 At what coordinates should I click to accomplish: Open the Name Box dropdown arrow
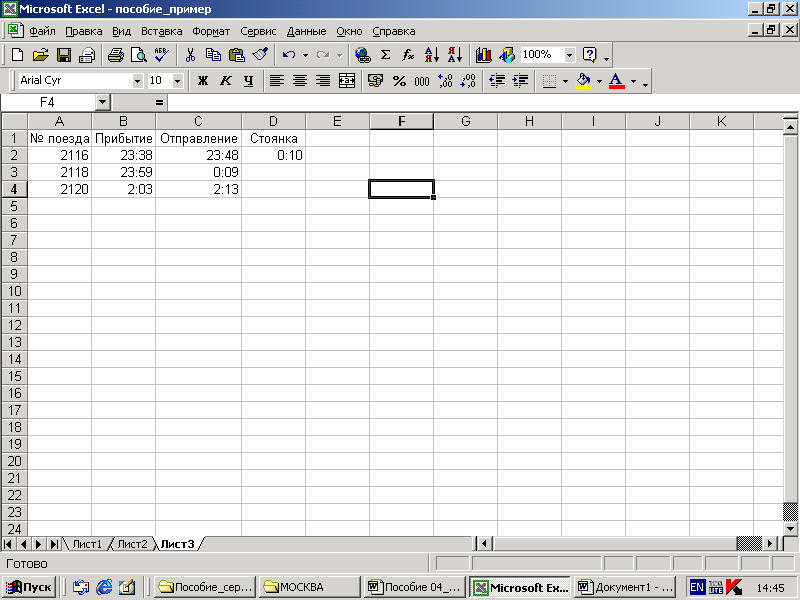click(x=103, y=103)
